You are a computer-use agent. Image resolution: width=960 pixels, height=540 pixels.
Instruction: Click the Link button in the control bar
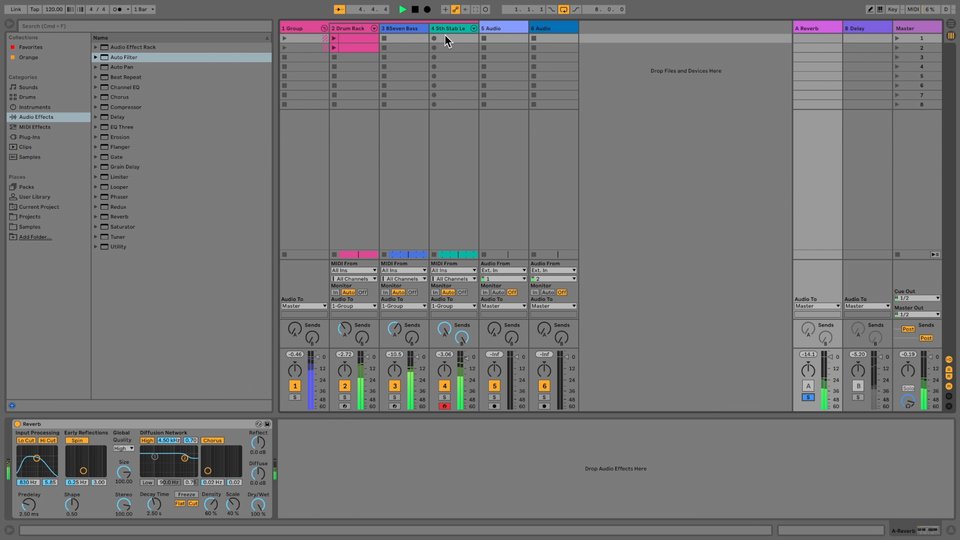[16, 9]
